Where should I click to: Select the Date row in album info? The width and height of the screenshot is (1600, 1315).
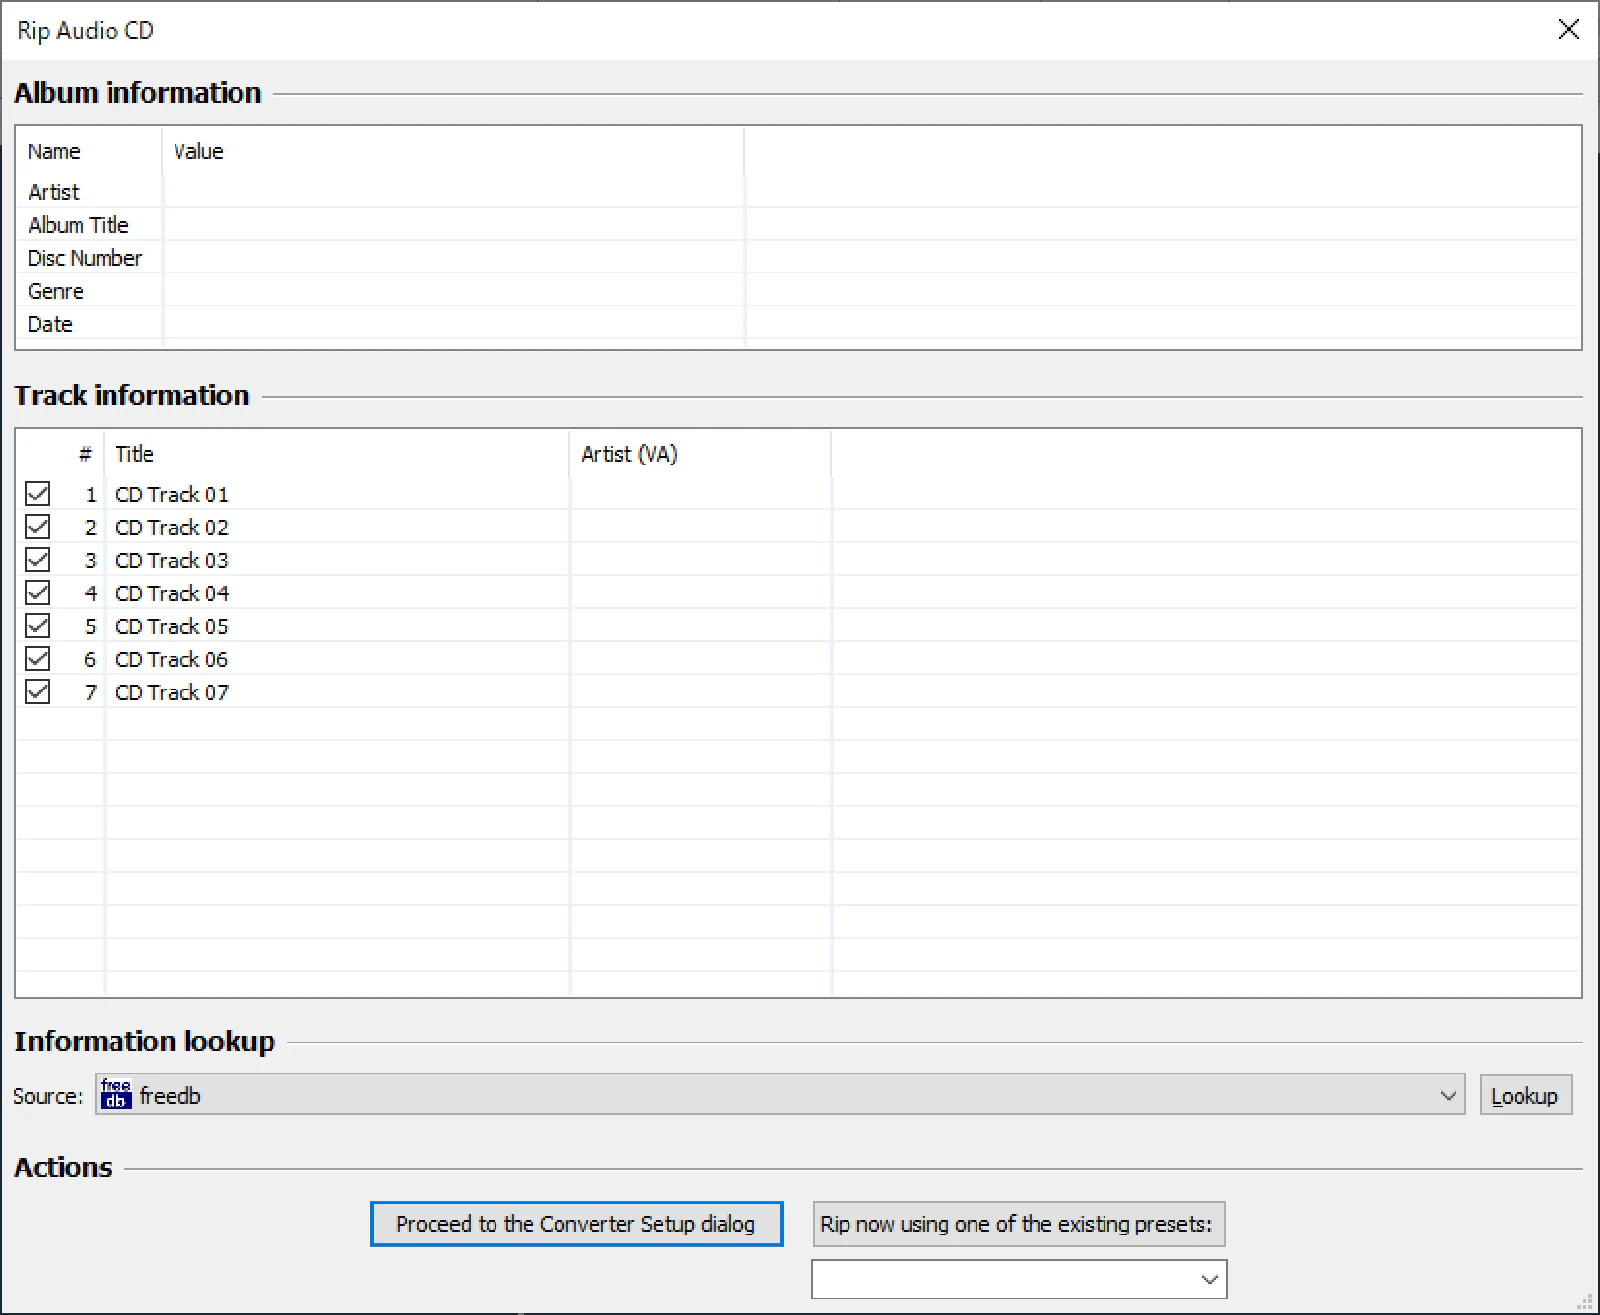50,324
